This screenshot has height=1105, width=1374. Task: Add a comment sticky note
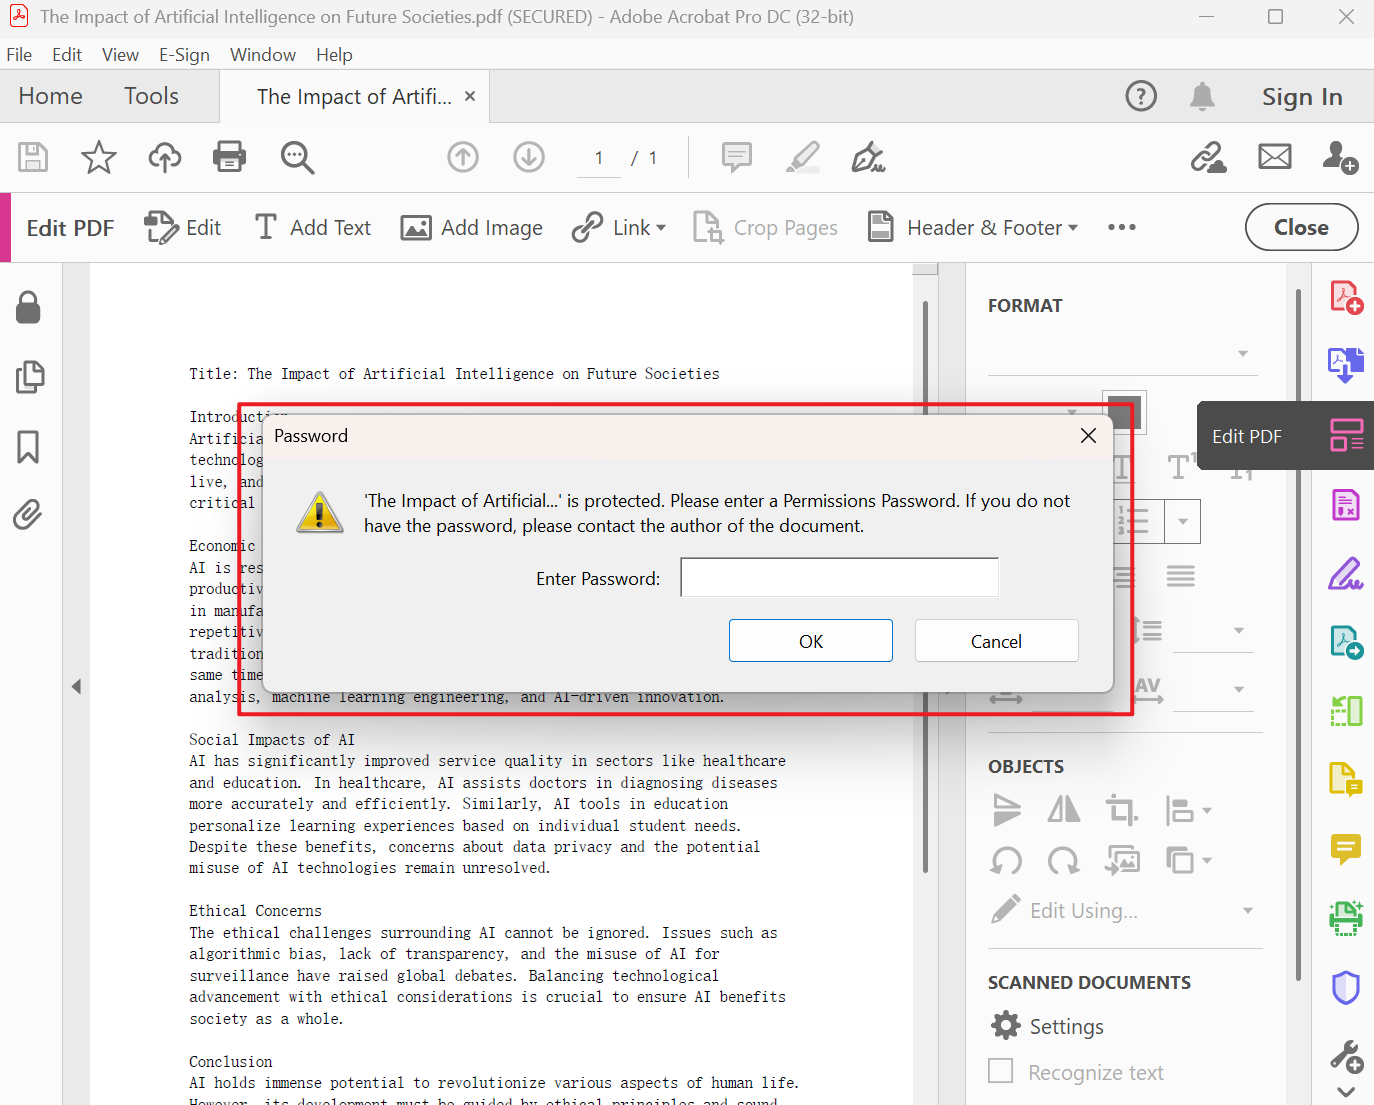737,157
